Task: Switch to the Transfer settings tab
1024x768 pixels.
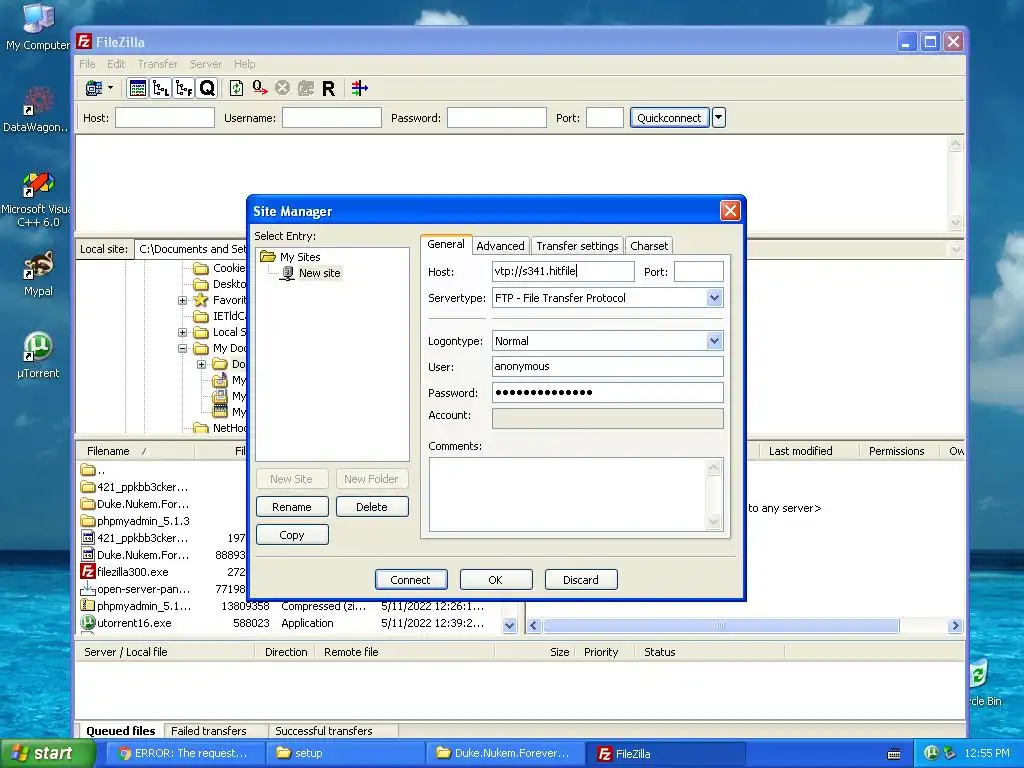Action: (577, 246)
